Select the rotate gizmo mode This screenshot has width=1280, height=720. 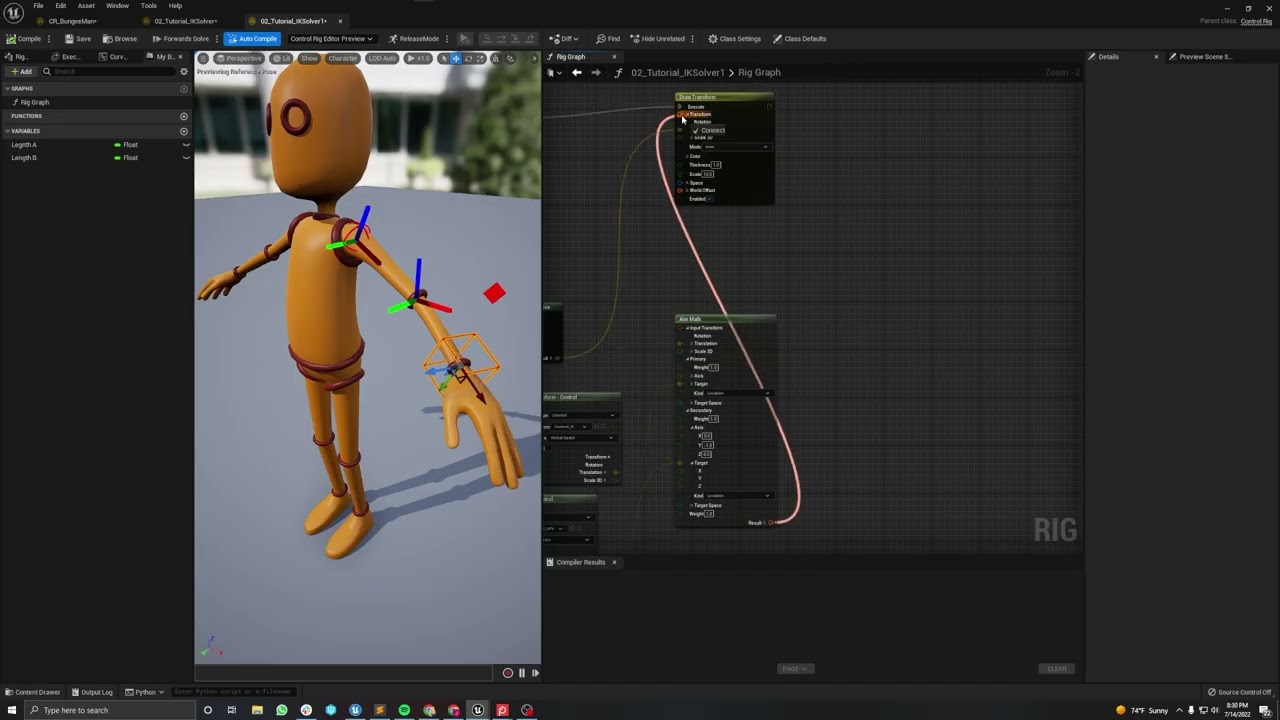(468, 58)
